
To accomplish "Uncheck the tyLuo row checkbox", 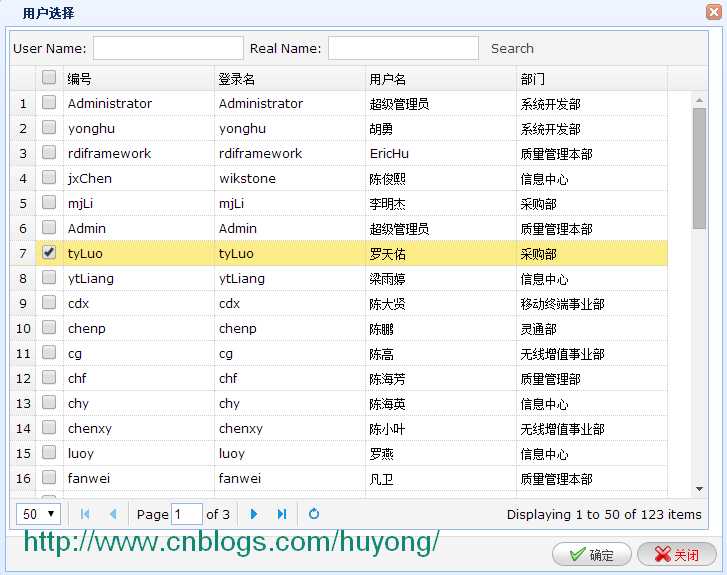I will 49,252.
